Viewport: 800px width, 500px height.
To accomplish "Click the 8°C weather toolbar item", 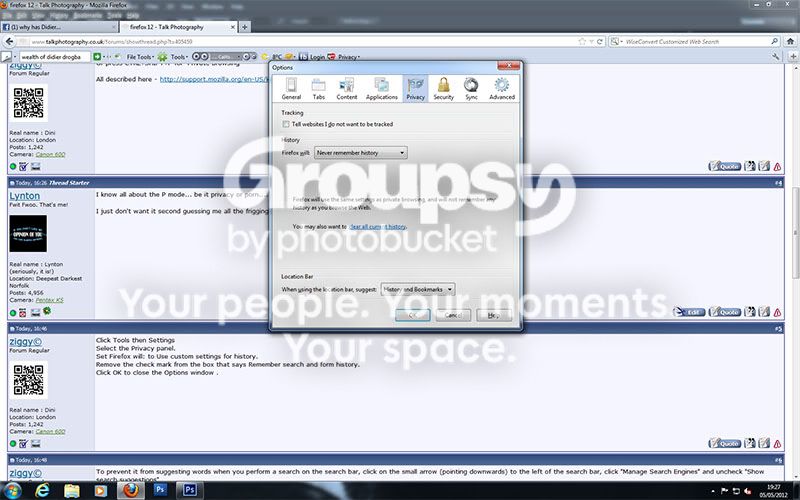I will click(277, 57).
